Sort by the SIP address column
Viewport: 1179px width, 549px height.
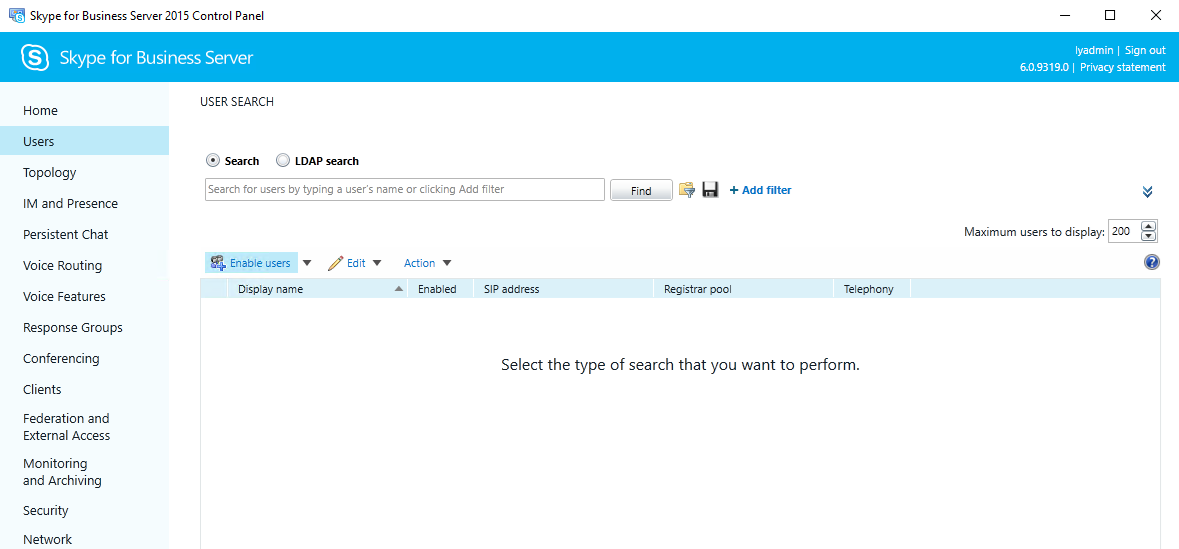pyautogui.click(x=563, y=289)
